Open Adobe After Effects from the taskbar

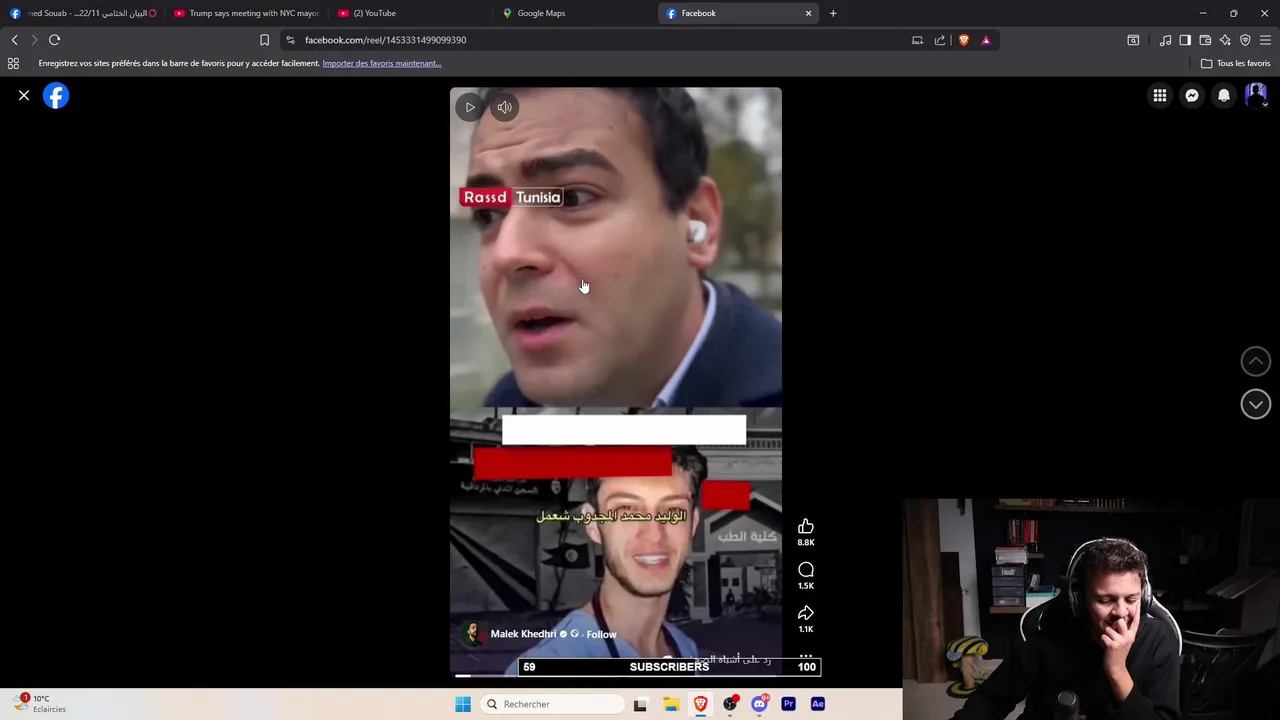818,704
